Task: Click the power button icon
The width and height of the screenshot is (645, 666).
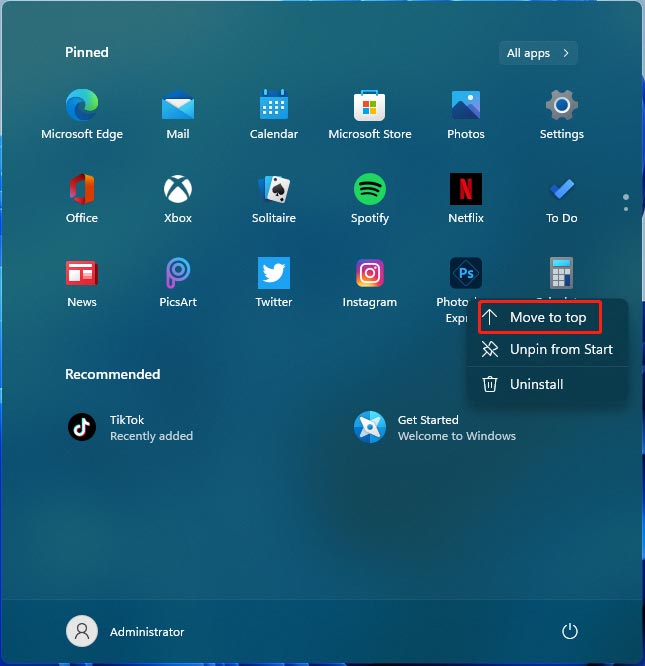Action: [570, 632]
